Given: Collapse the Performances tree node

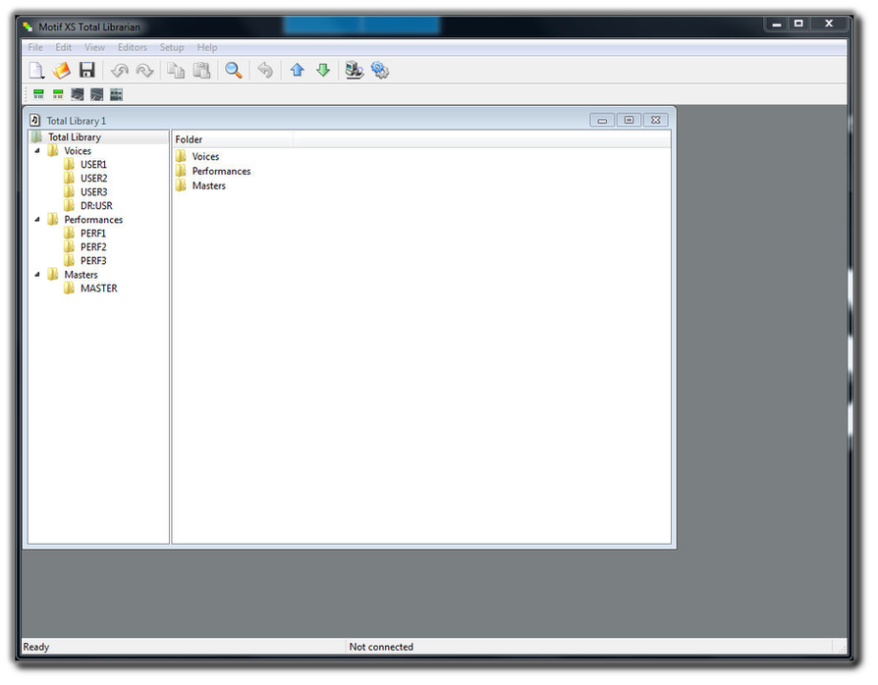Looking at the screenshot, I should click(38, 220).
